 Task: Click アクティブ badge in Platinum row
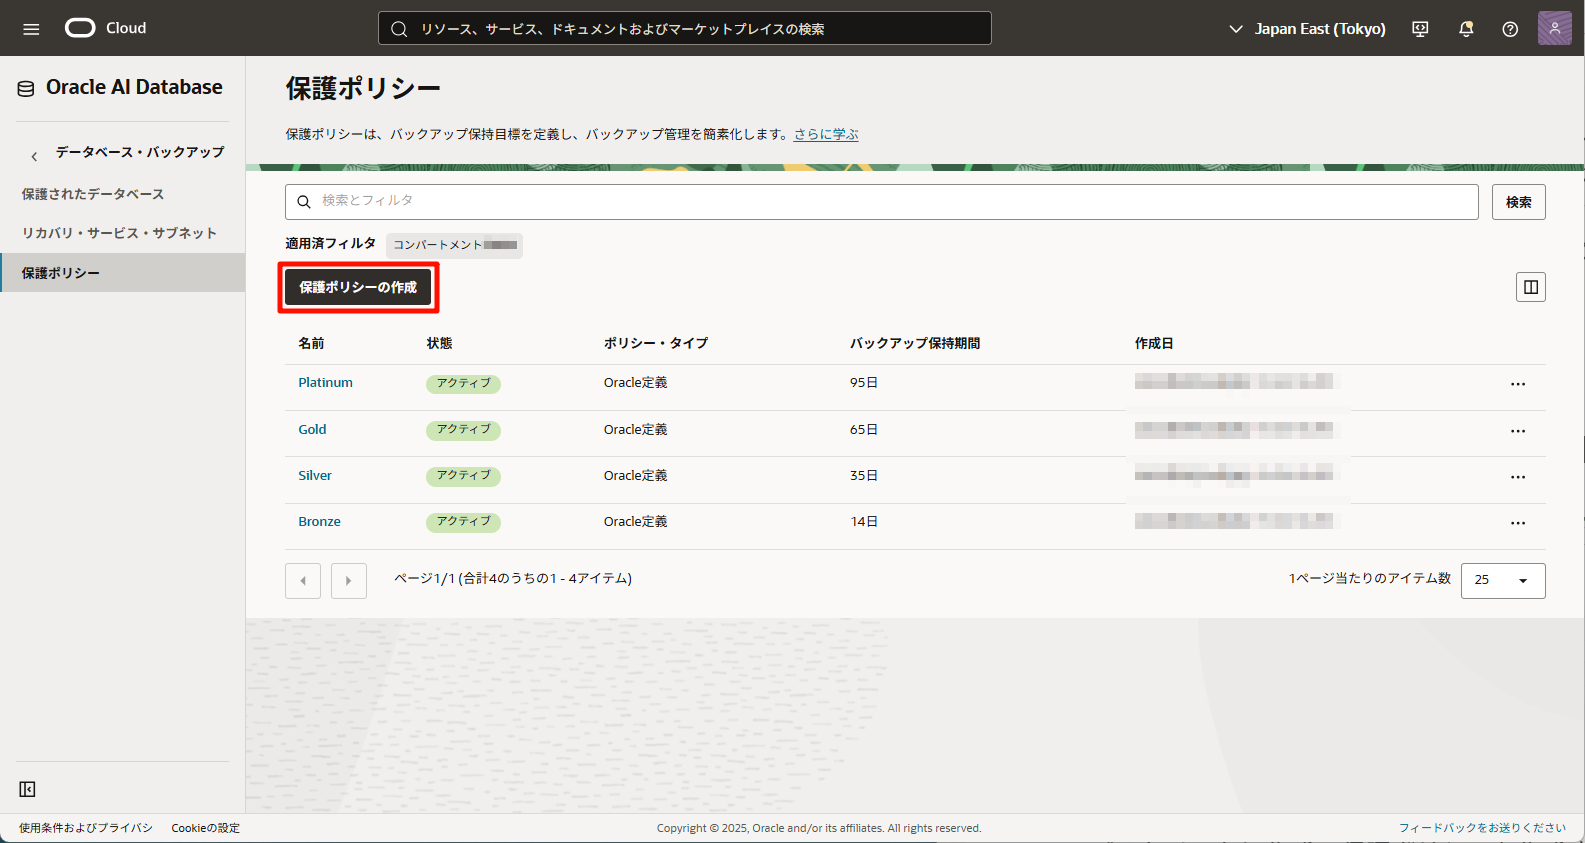[x=463, y=384]
